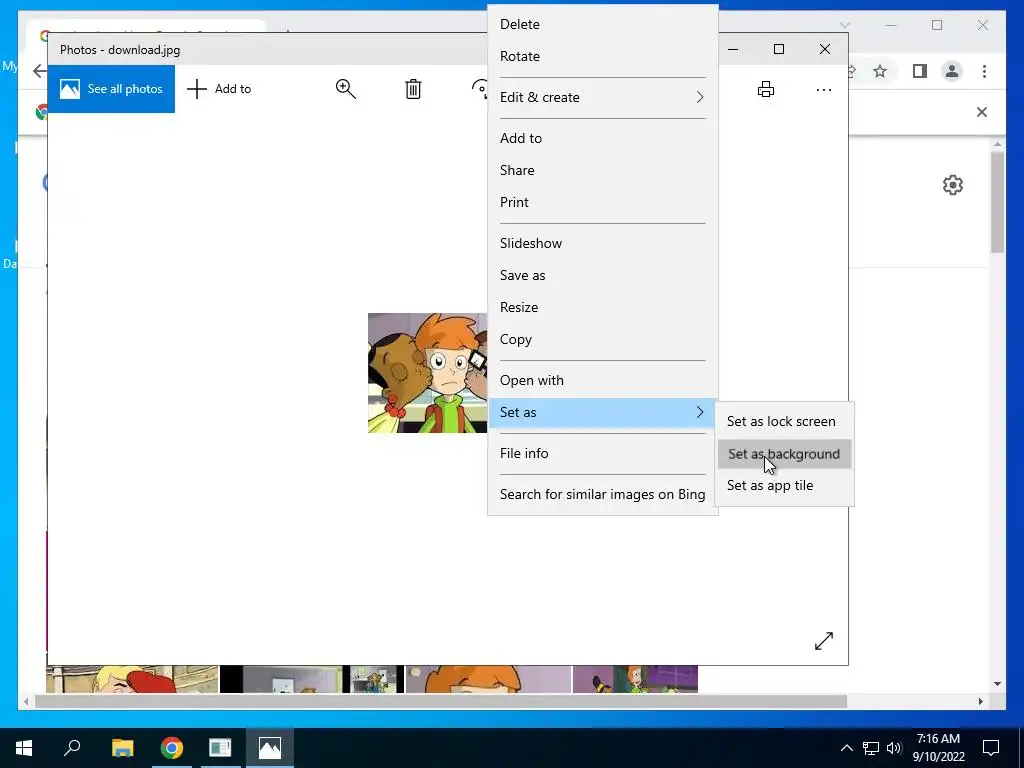Open the orange-haired boy thumbnail in Chrome
Screen dimensions: 1024x768
488,679
